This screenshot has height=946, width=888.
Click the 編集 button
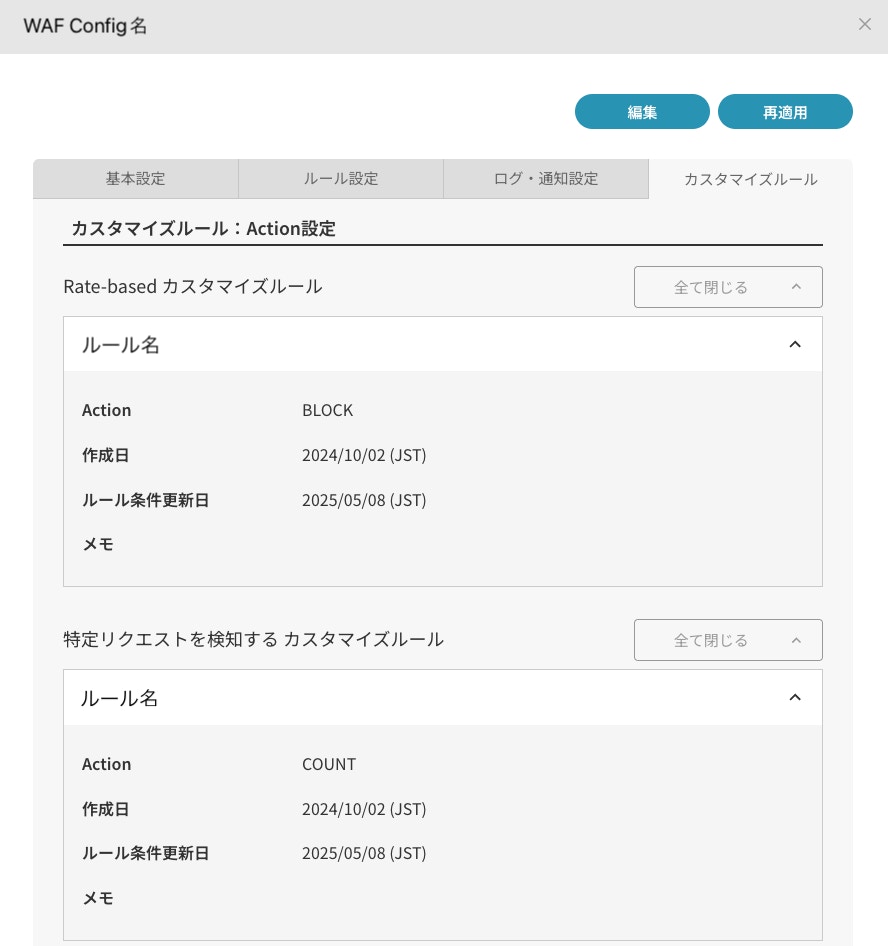pyautogui.click(x=642, y=112)
